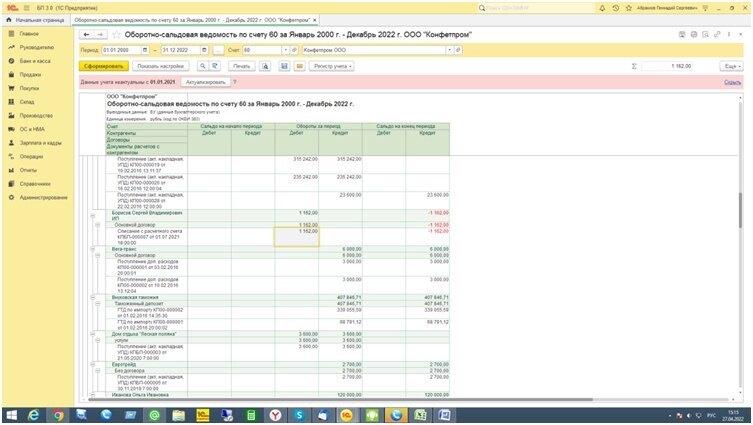
Task: Switch to the Начальная страница tab
Action: click(x=36, y=20)
